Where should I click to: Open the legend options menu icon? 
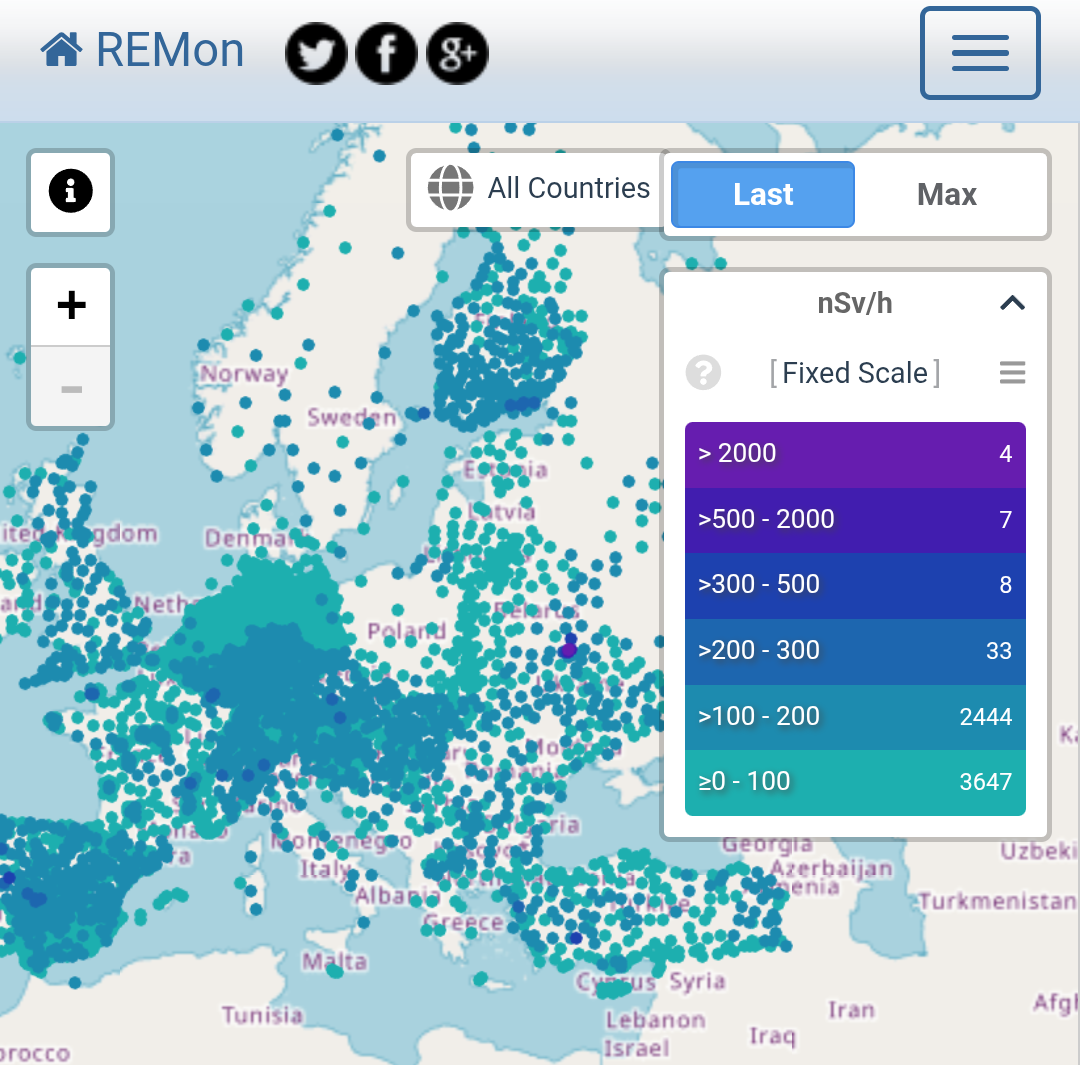coord(1012,373)
